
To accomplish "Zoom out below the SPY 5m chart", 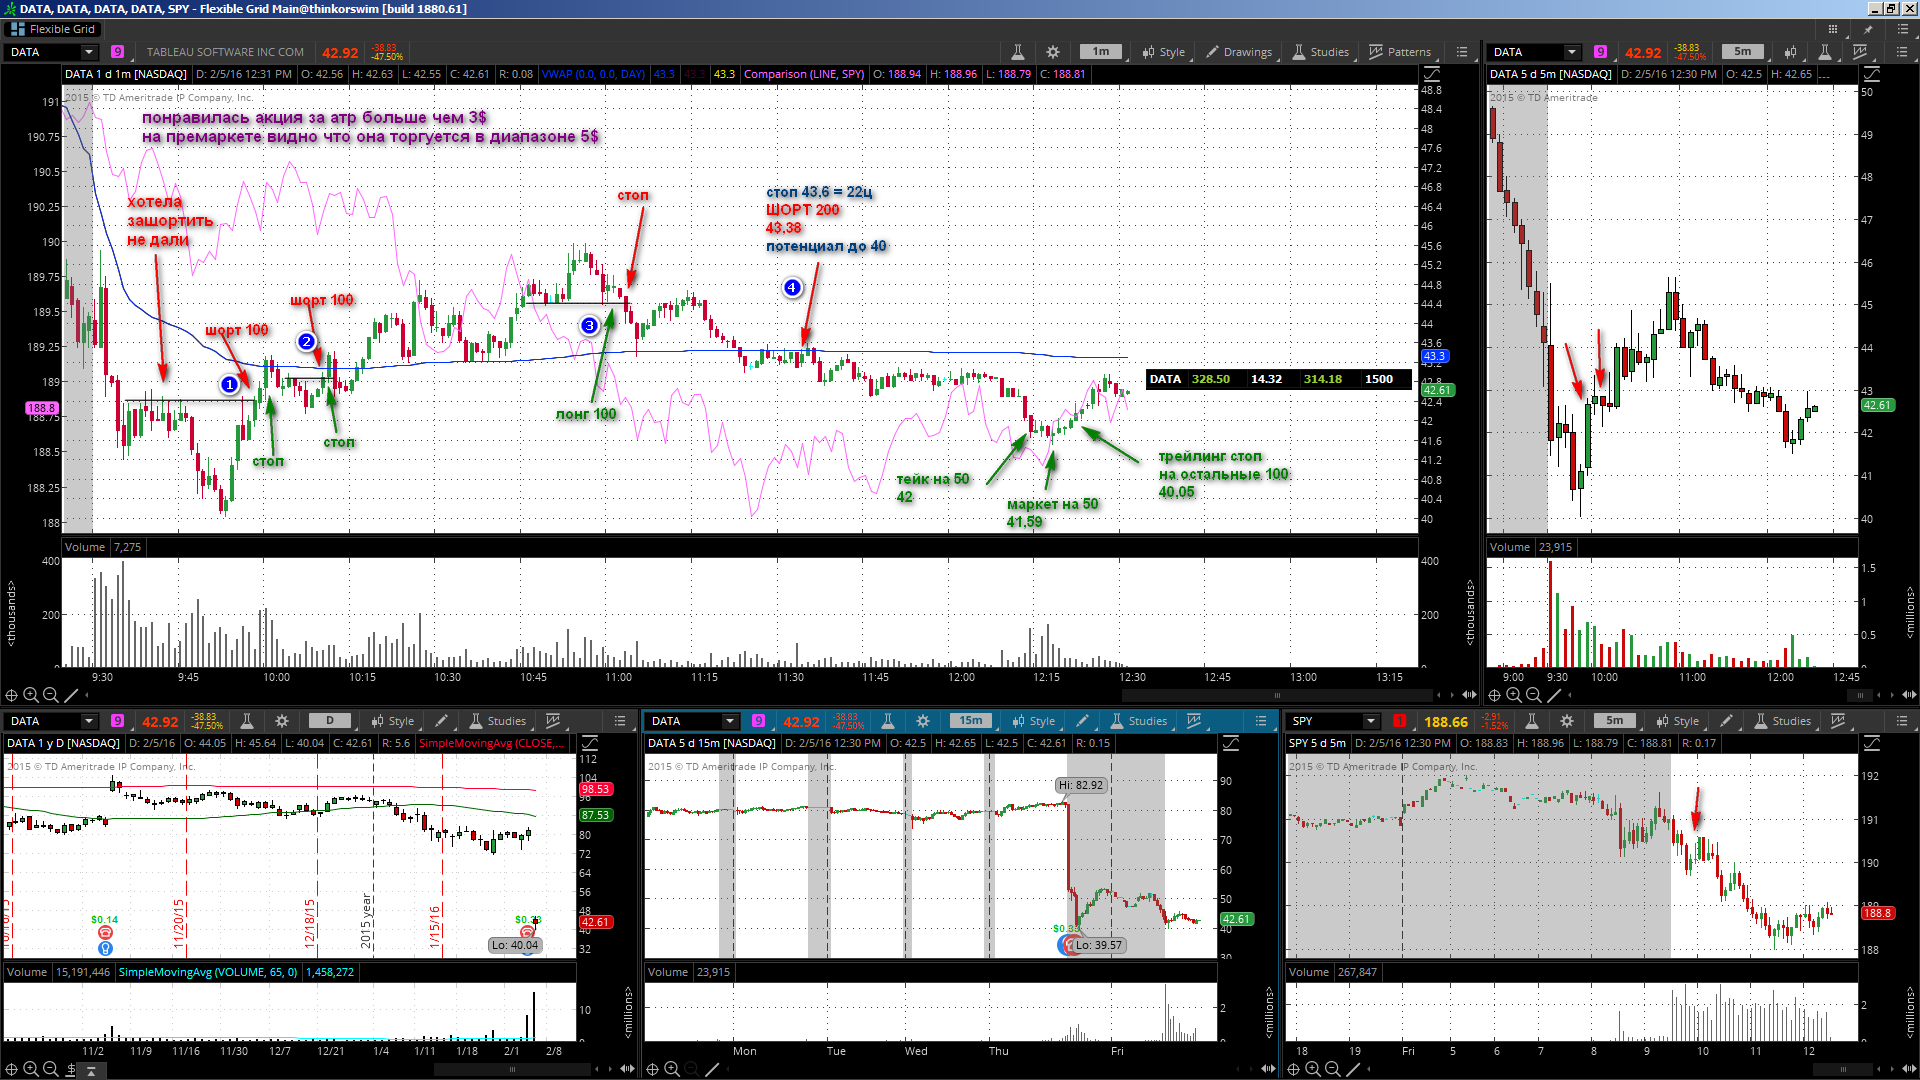I will tap(1332, 1069).
